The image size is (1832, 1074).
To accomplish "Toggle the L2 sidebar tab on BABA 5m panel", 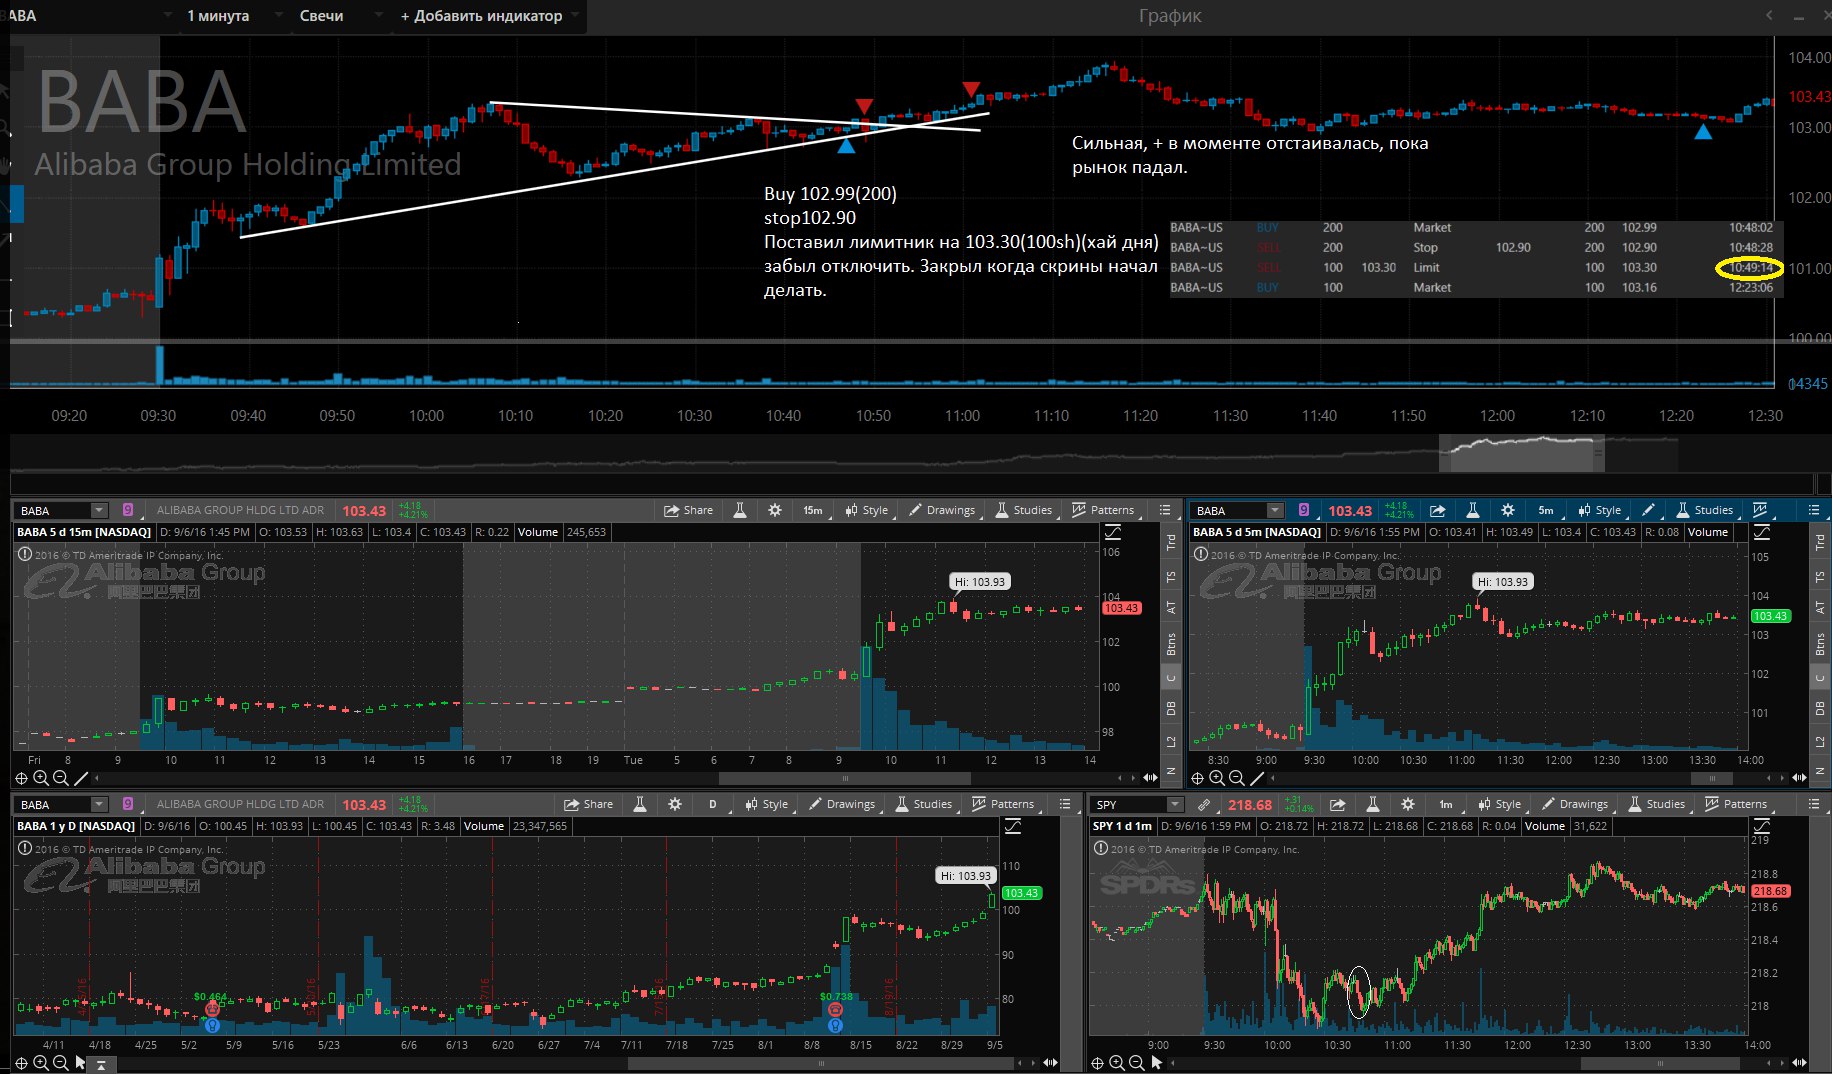I will 1820,741.
